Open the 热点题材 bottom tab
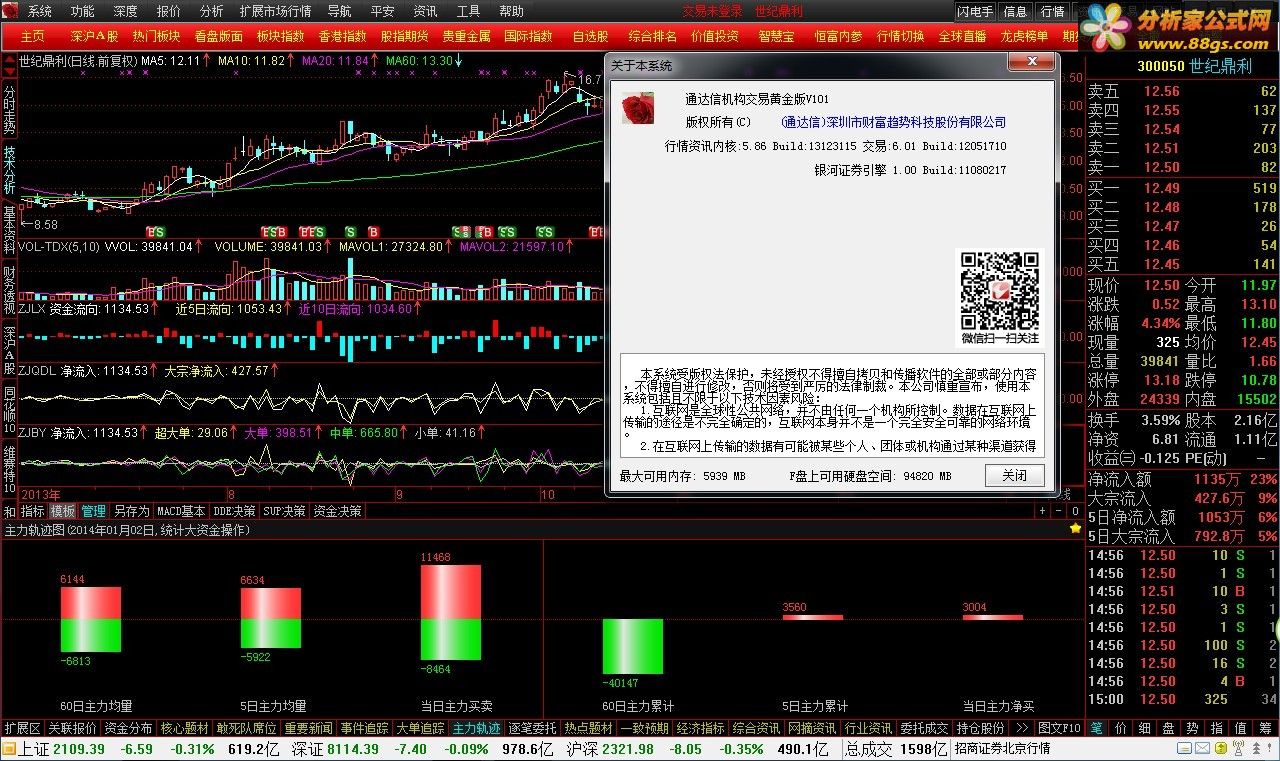1280x761 pixels. click(x=588, y=728)
